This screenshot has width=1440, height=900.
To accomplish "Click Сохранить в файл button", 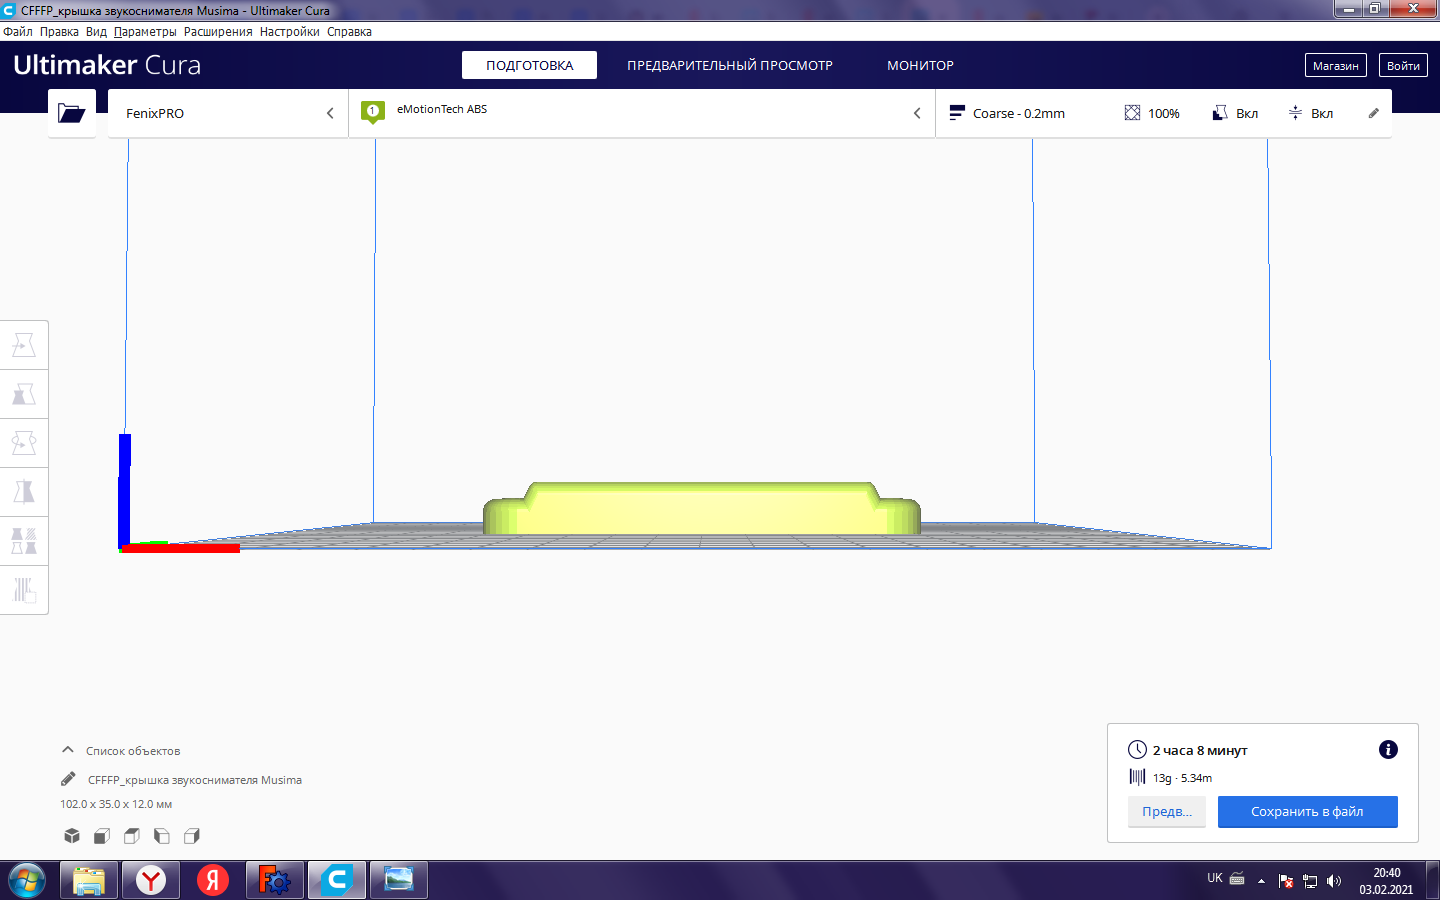I will [1307, 812].
